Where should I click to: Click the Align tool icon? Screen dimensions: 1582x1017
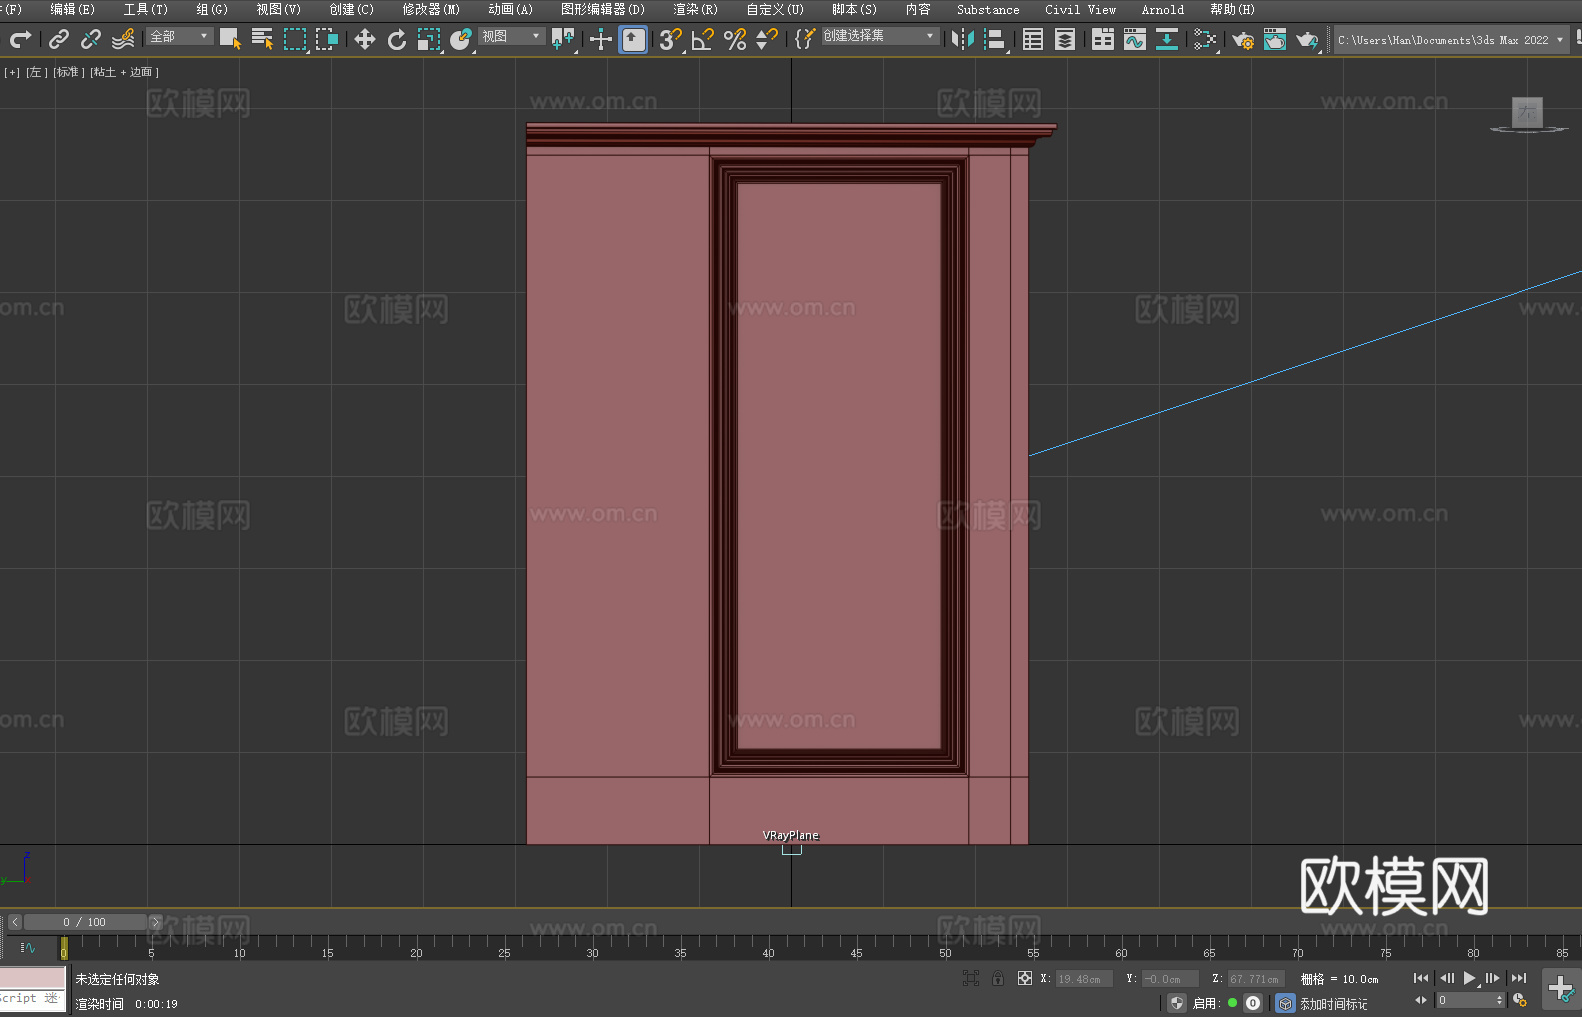995,39
